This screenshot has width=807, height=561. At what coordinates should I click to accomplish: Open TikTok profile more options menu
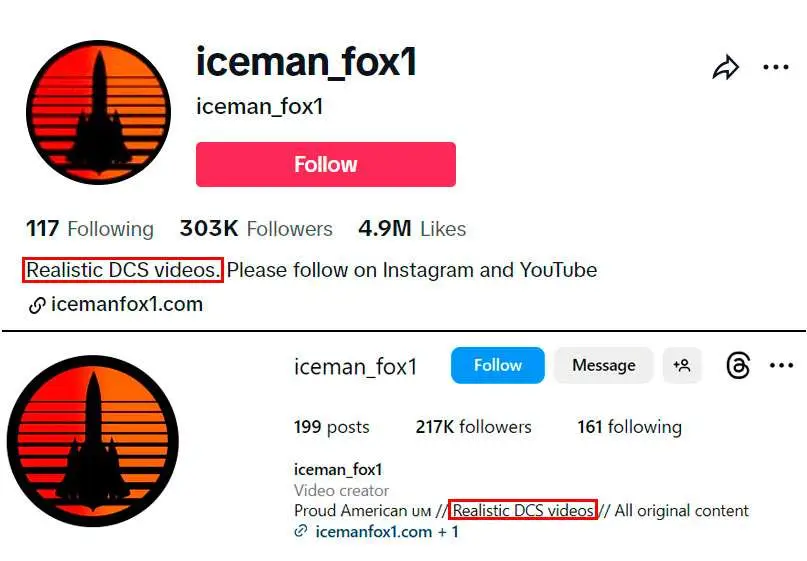(776, 68)
